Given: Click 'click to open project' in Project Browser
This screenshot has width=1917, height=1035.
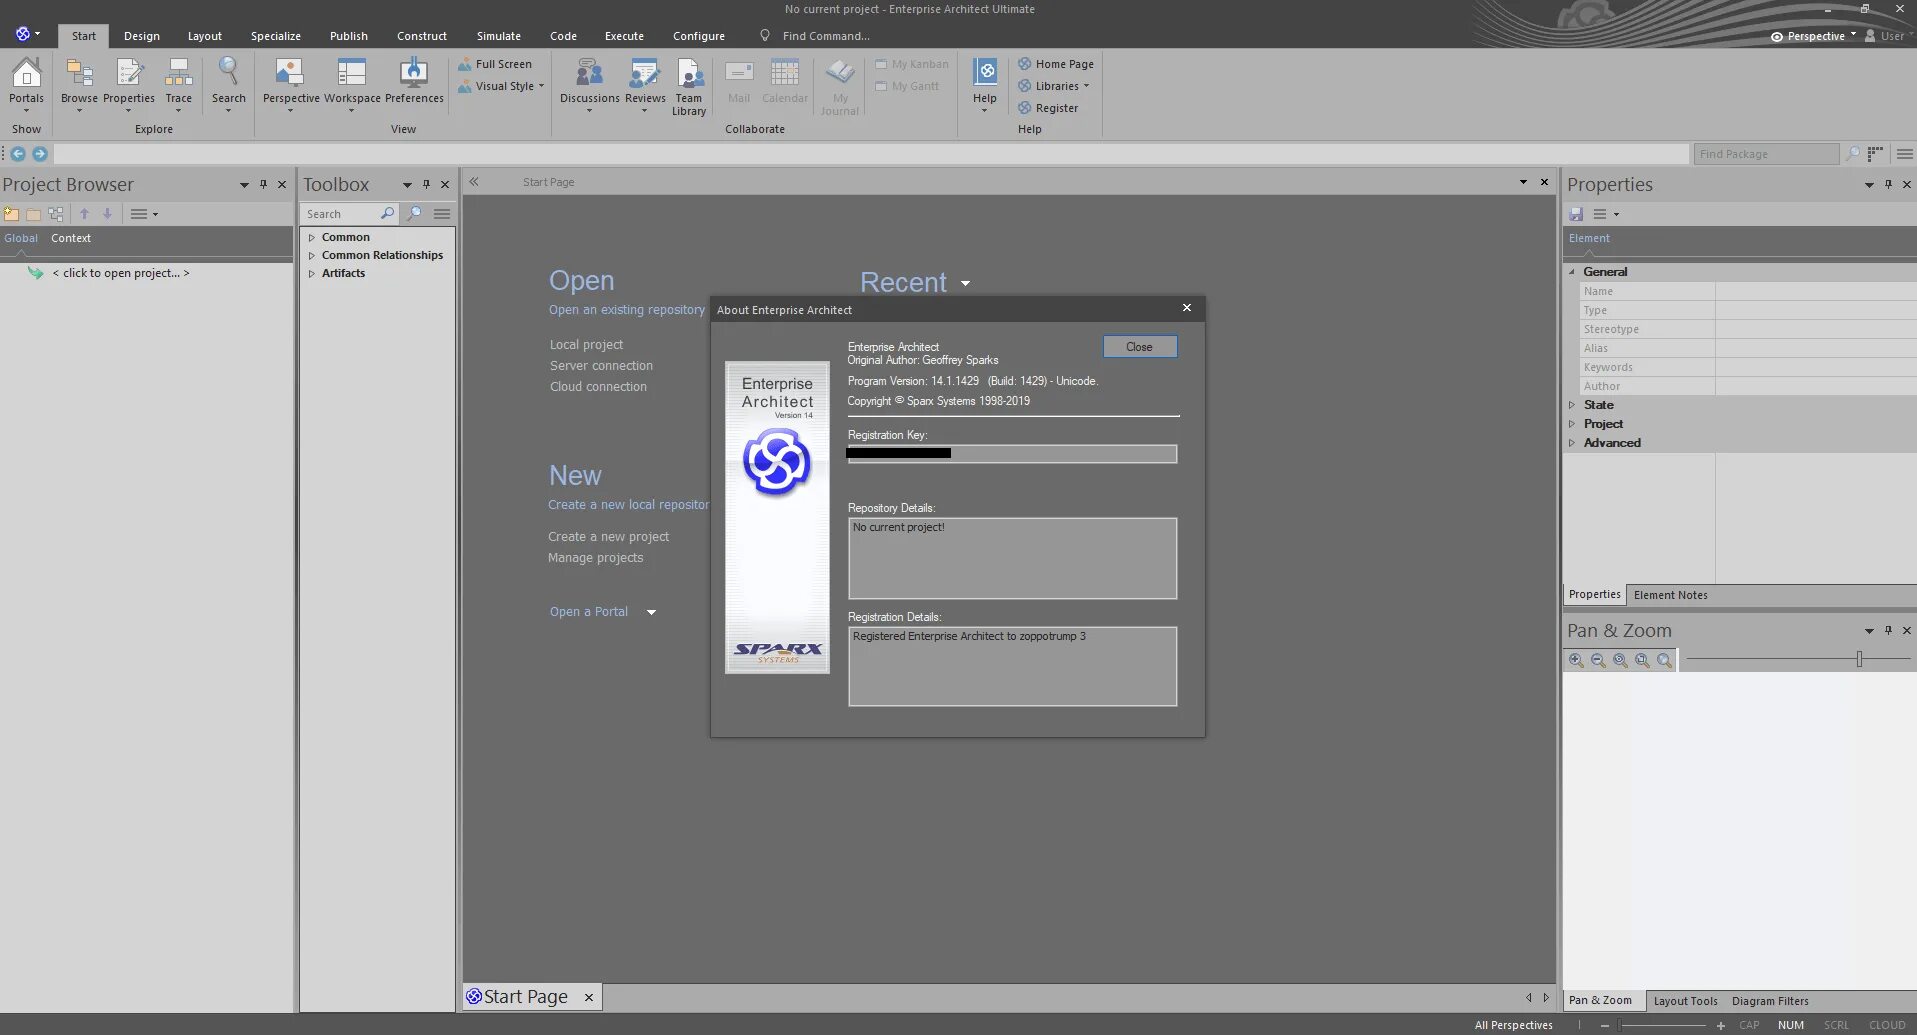Looking at the screenshot, I should pos(121,273).
